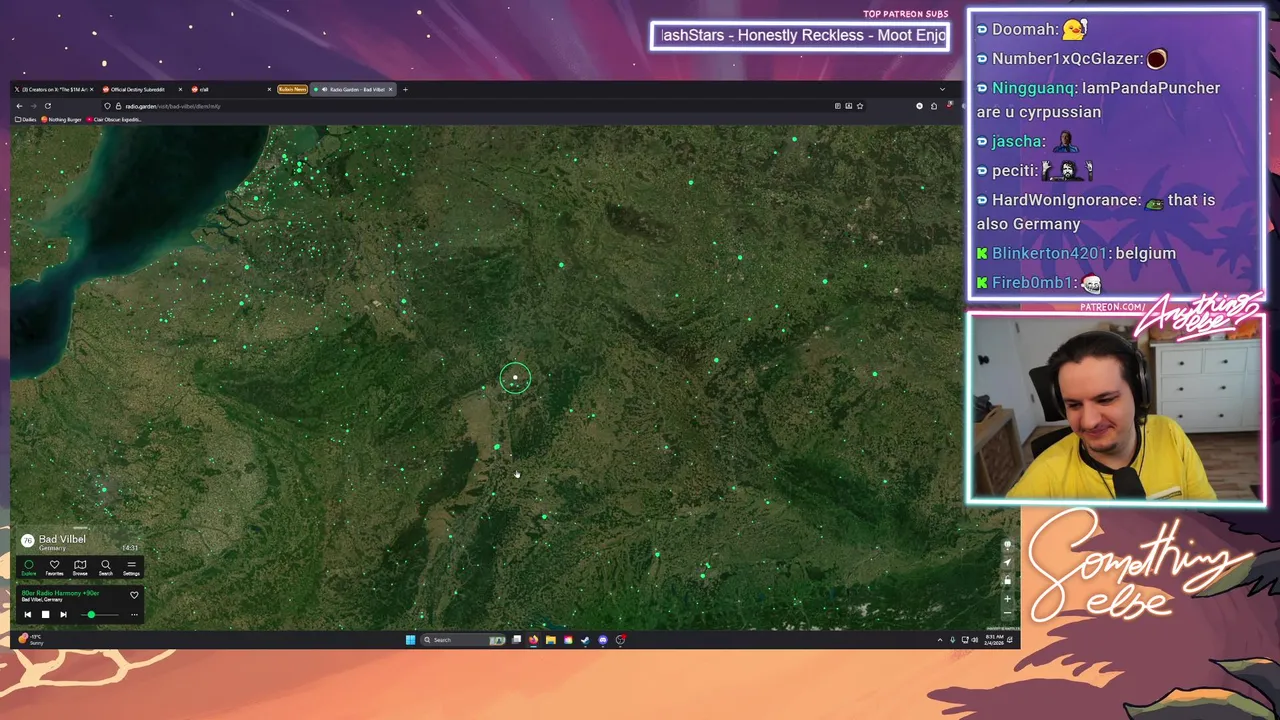Switch to Creators on X browser tab

click(x=53, y=89)
